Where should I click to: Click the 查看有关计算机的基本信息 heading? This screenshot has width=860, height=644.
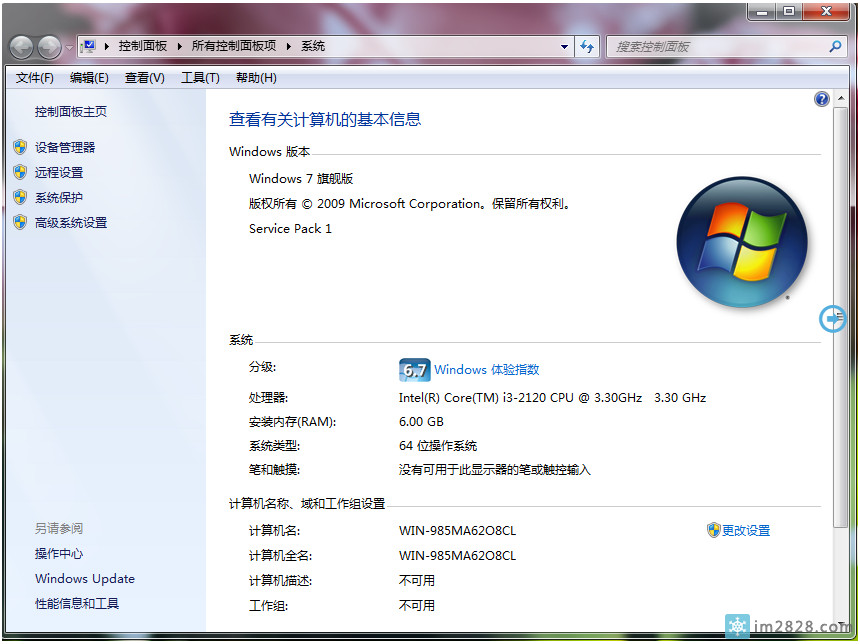pos(325,120)
